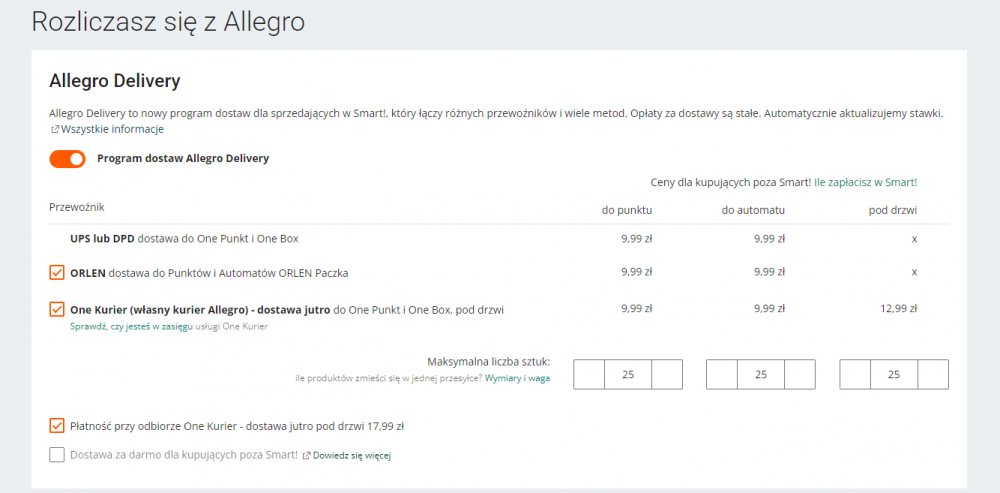Viewport: 1000px width, 493px height.
Task: Click stepper box right of do automatu quantity
Action: pyautogui.click(x=800, y=374)
